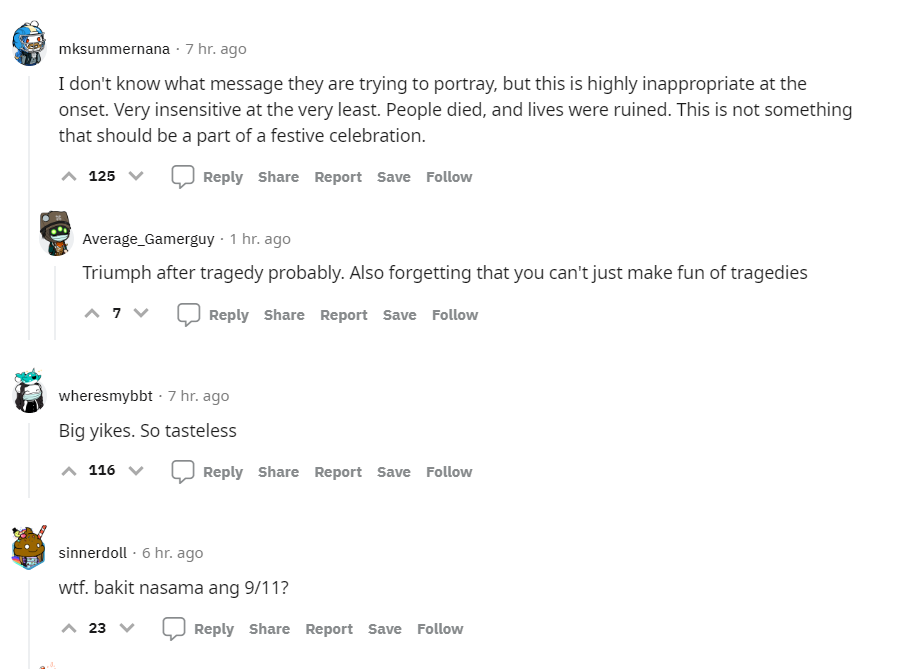Upvote Average_Gamerguy's reply
The height and width of the screenshot is (669, 921).
[x=92, y=314]
